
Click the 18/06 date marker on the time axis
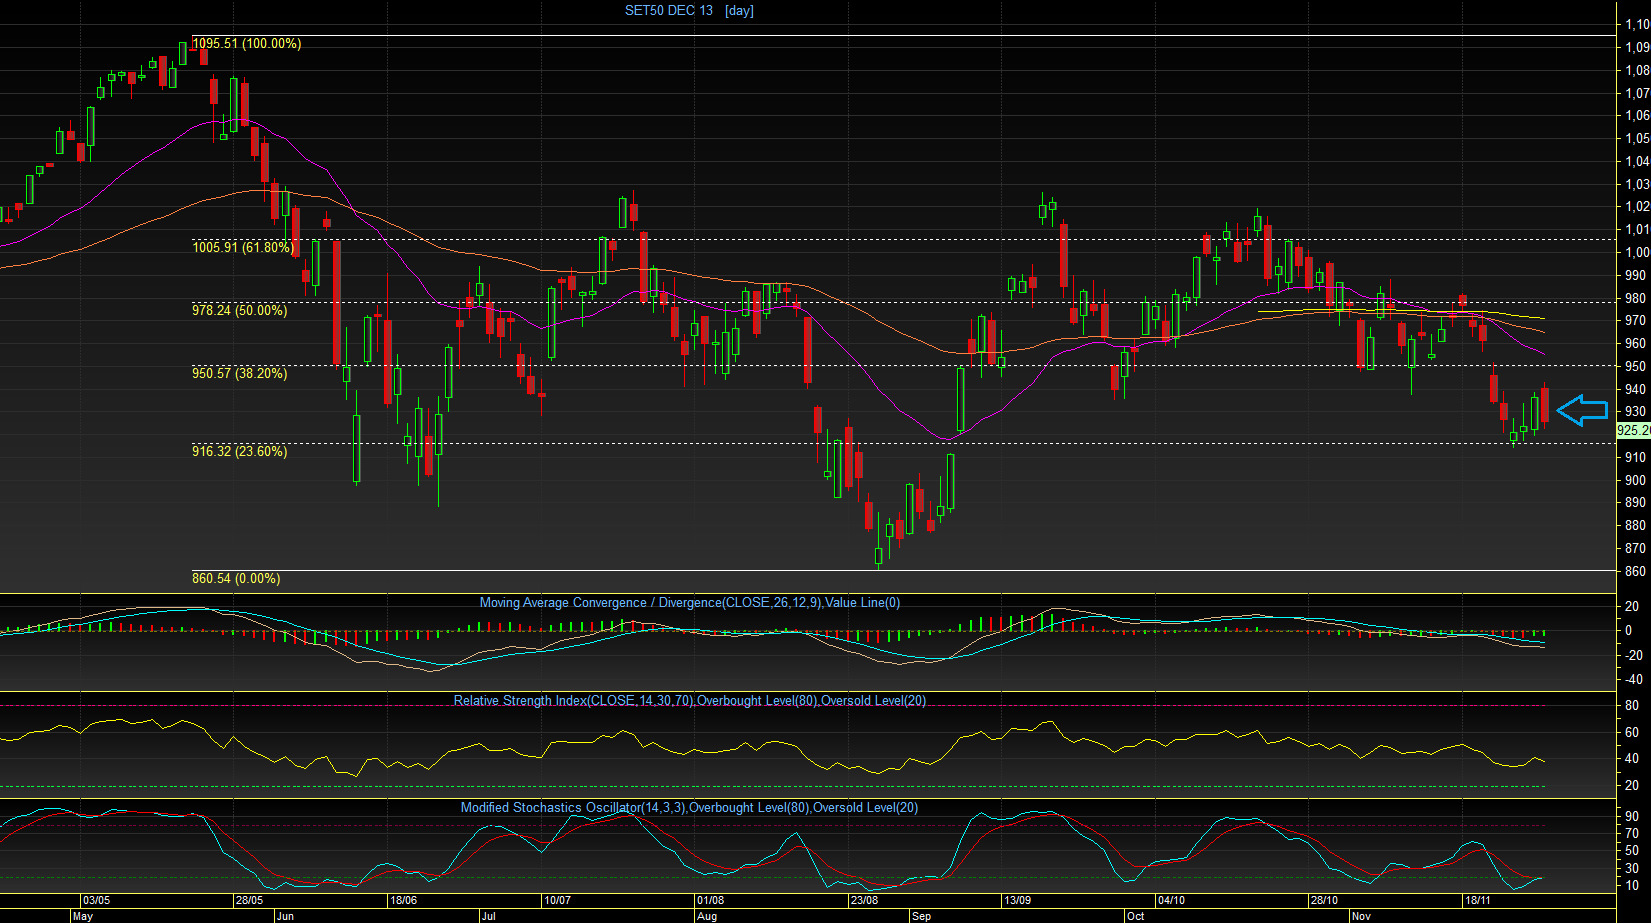(403, 901)
